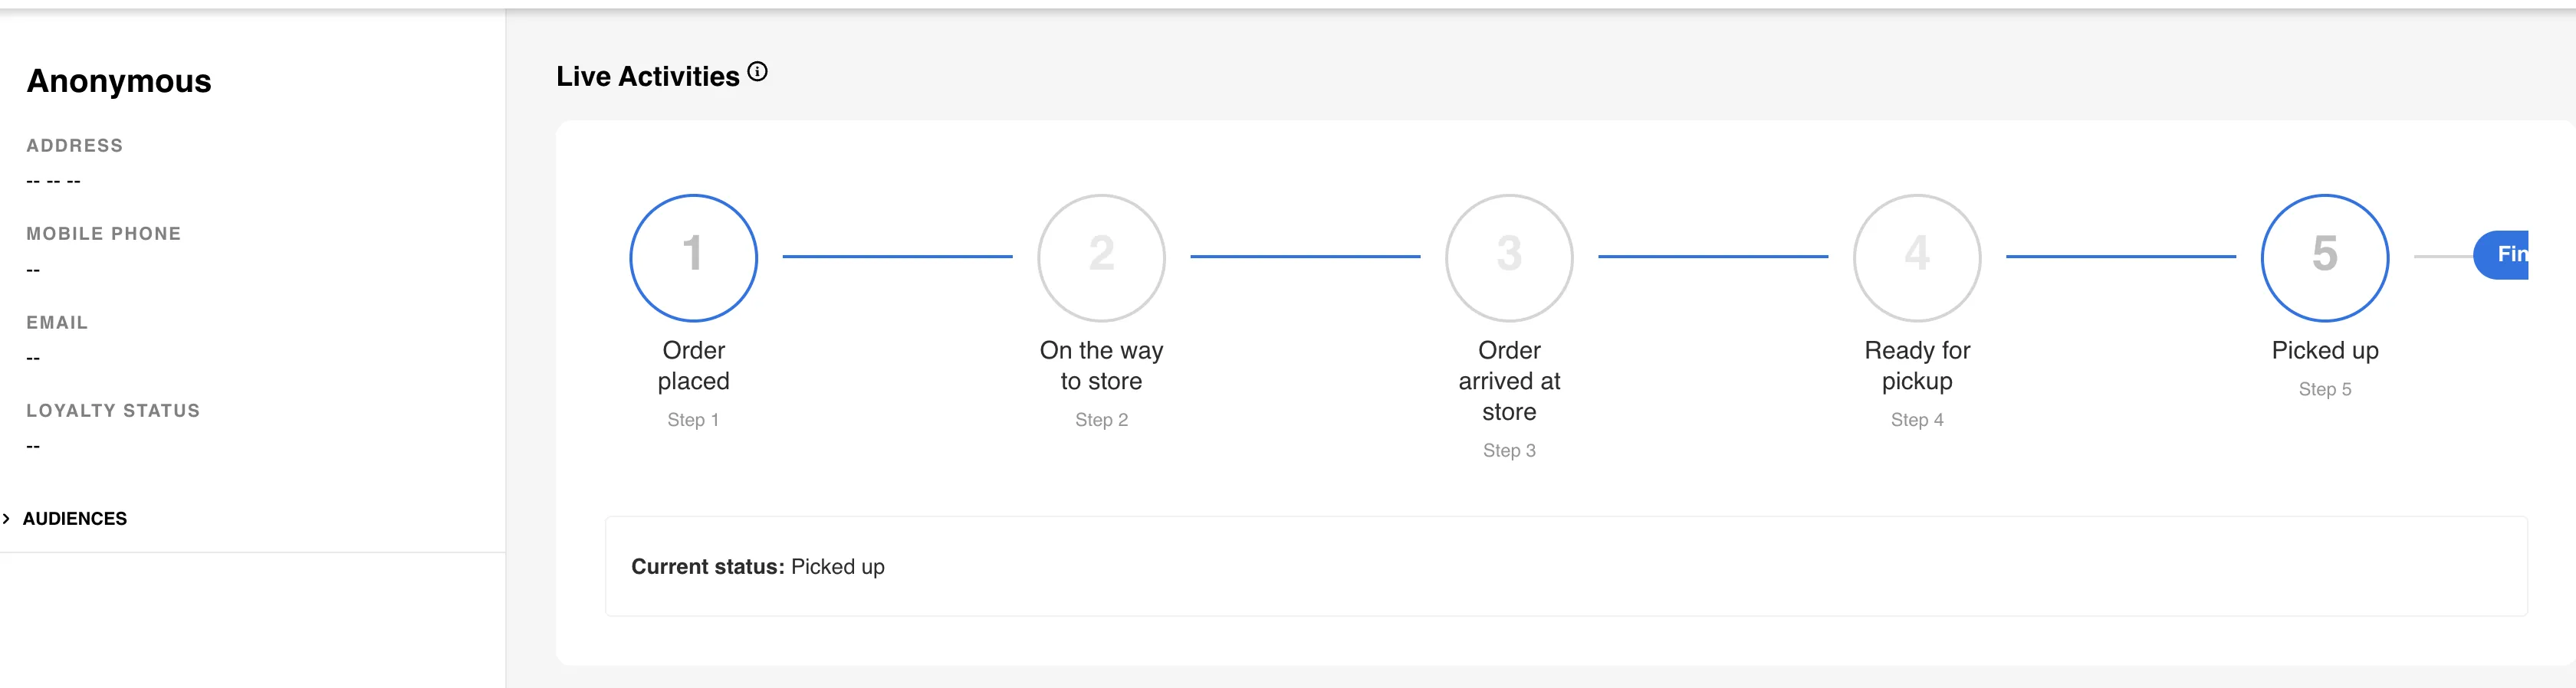Click the Ready for pickup label
This screenshot has width=2576, height=688.
[x=1917, y=365]
